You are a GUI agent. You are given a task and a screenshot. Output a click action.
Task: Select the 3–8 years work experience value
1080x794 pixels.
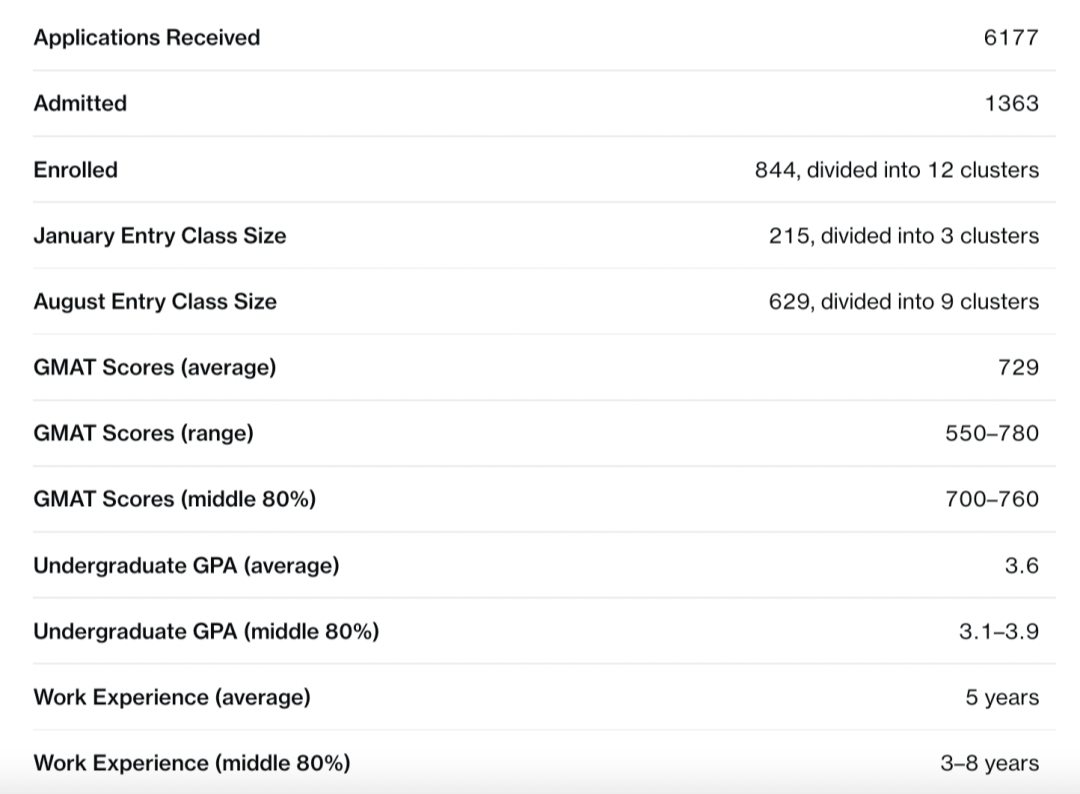pos(990,763)
